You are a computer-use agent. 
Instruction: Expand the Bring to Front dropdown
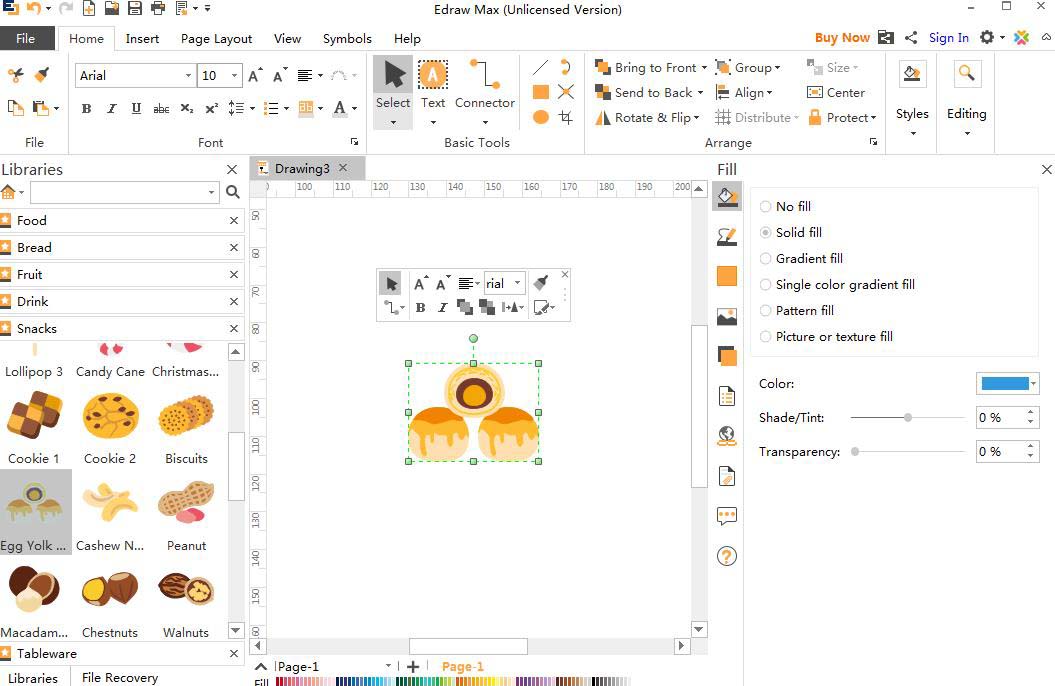click(704, 67)
